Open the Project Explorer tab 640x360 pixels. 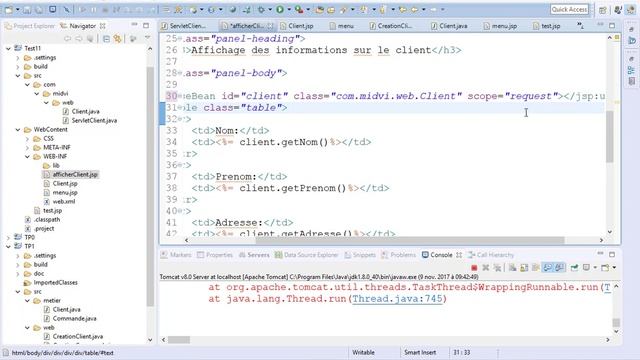pos(30,26)
